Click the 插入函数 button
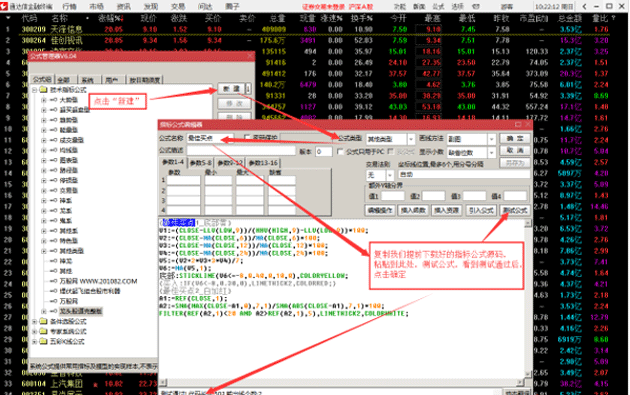630x395 pixels. (413, 211)
